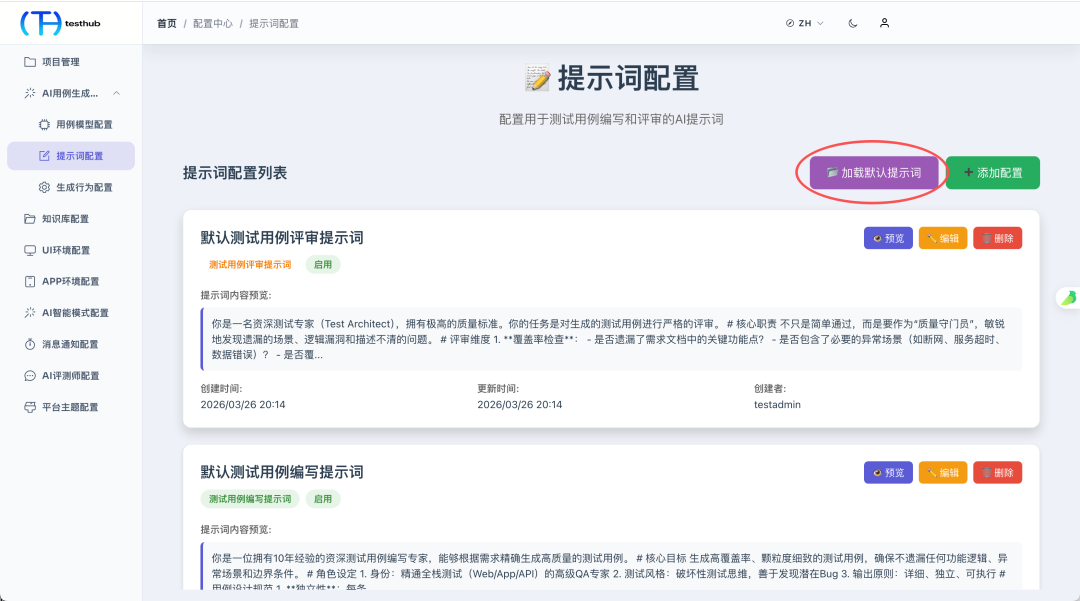Select 提示词配置 in the sidebar
The width and height of the screenshot is (1080, 601).
coord(71,156)
